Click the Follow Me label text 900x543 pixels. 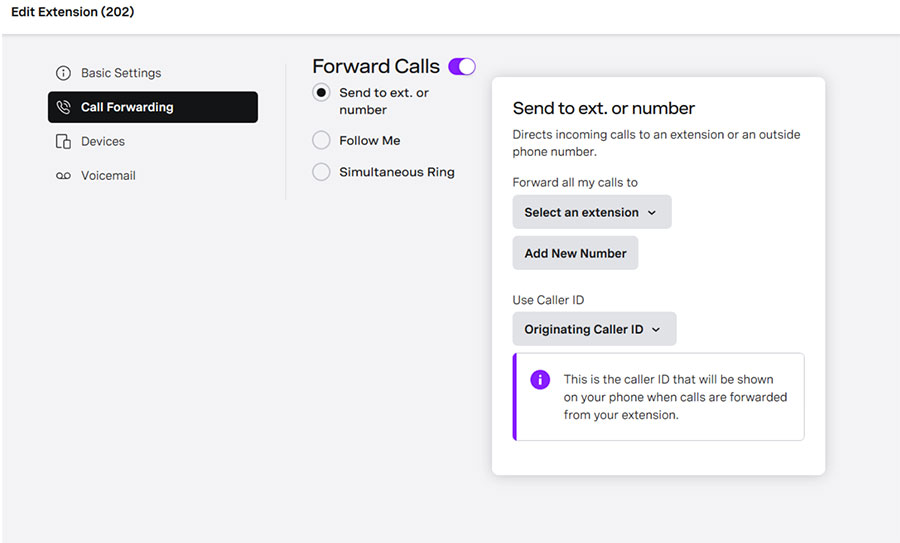(x=370, y=141)
